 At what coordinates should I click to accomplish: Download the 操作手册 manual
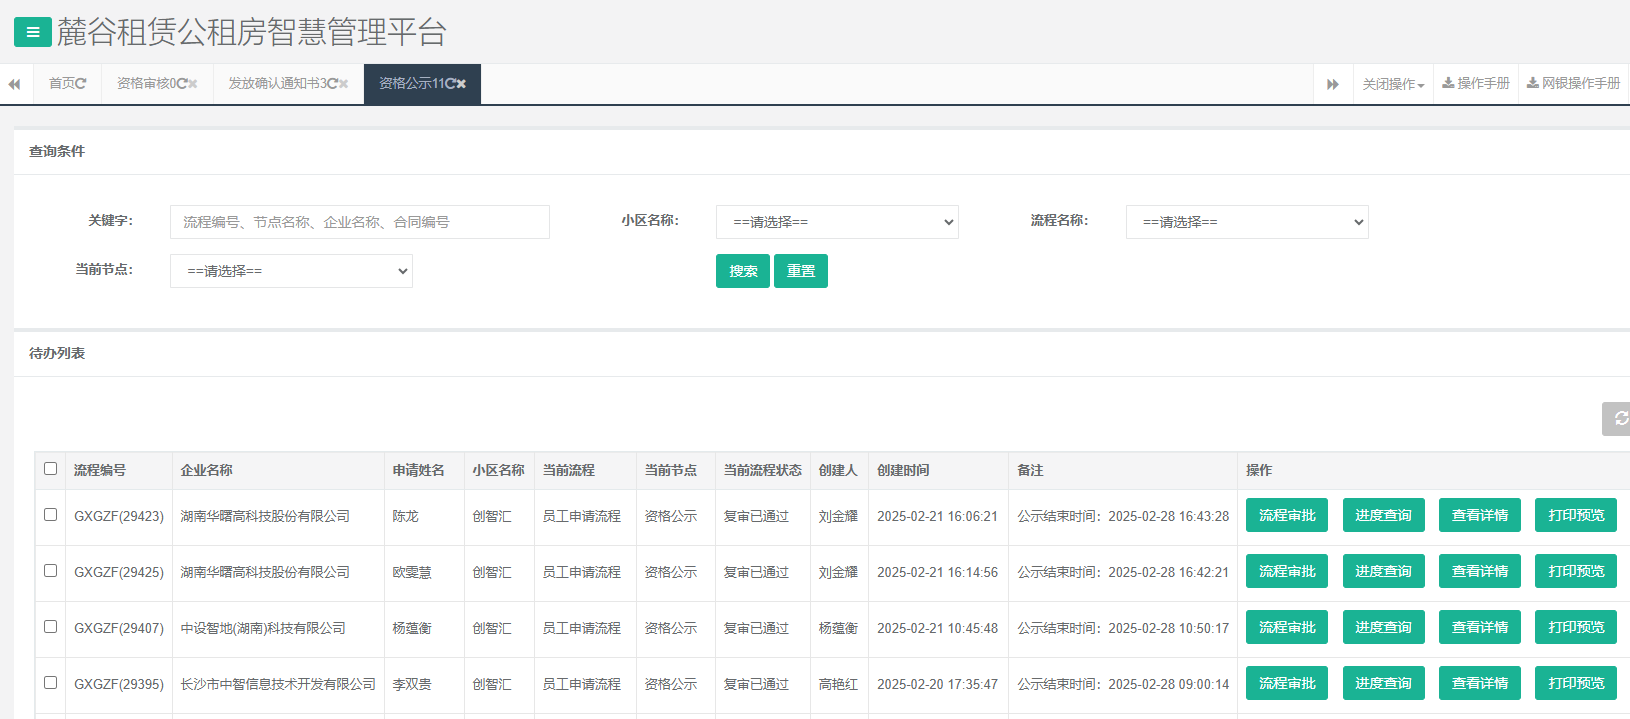[x=1476, y=84]
